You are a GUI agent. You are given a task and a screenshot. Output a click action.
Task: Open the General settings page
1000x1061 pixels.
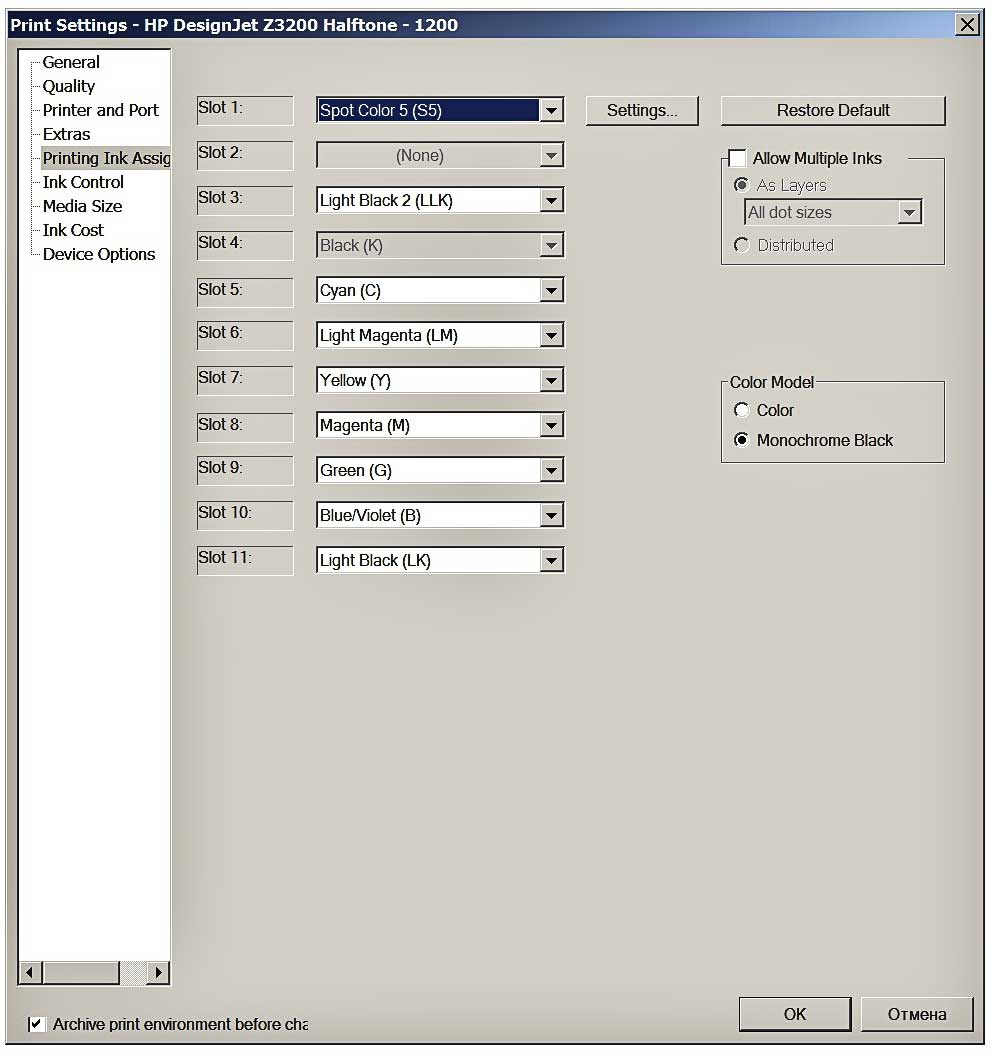click(x=71, y=62)
